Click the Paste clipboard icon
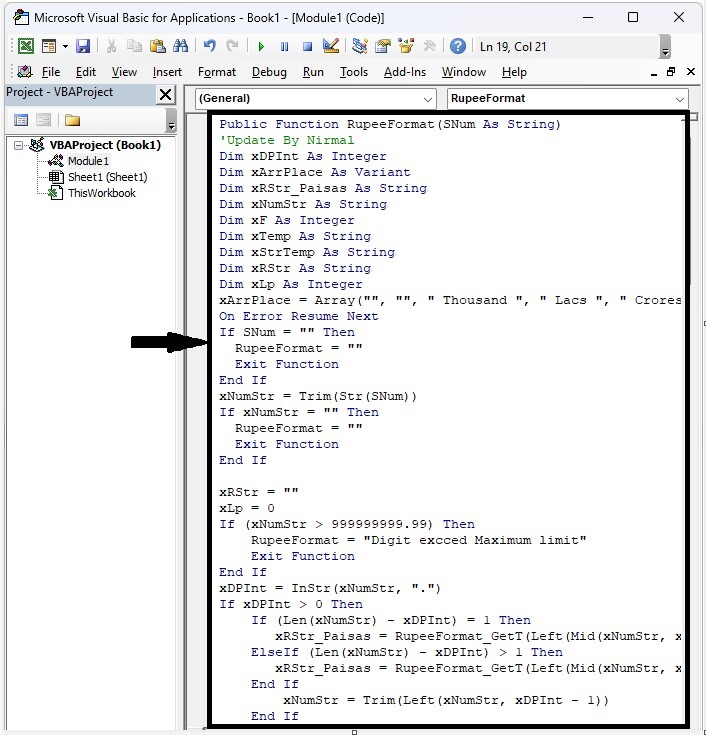This screenshot has height=735, width=706. [x=158, y=46]
